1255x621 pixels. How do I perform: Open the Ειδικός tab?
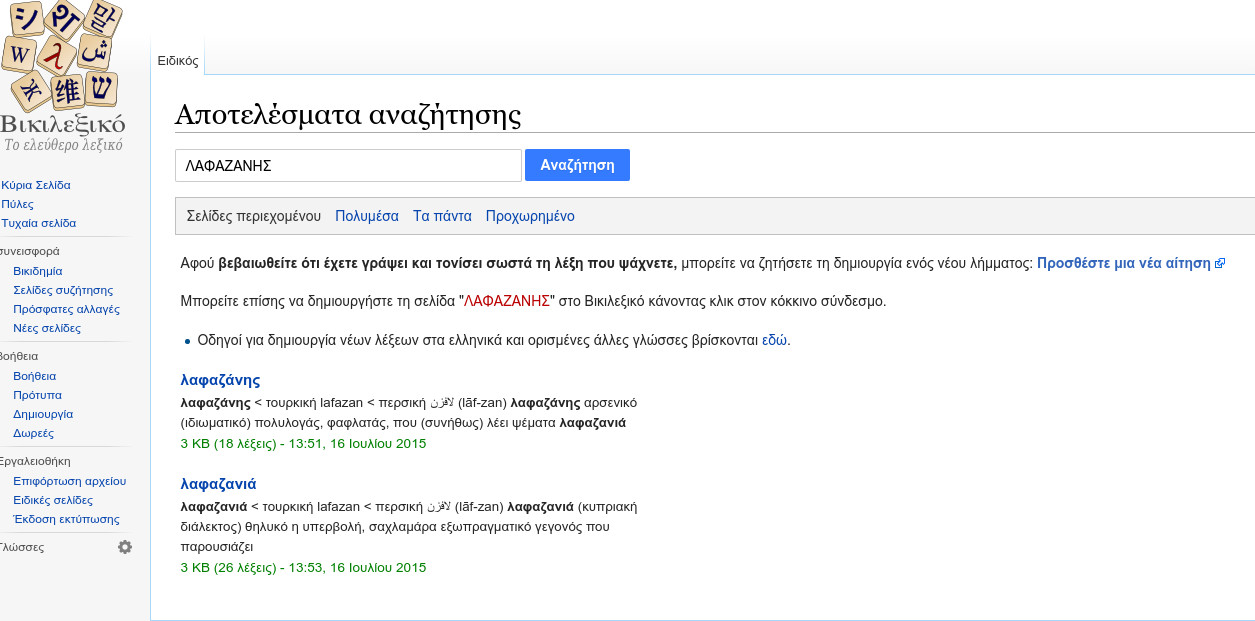coord(178,61)
